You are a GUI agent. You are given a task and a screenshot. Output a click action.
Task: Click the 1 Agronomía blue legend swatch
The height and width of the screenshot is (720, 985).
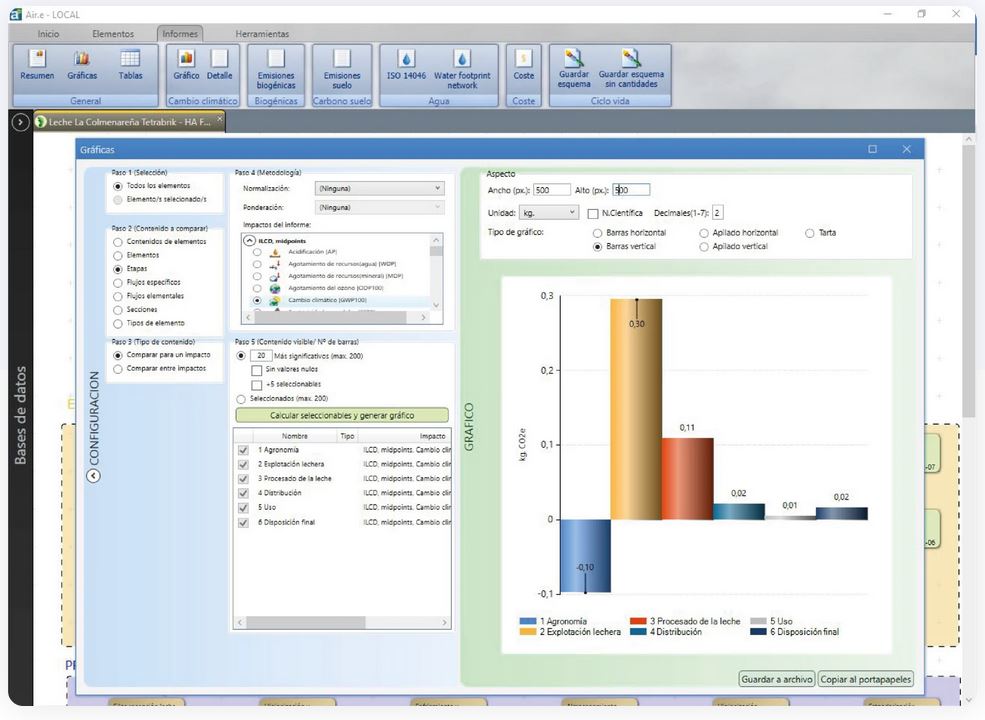(528, 621)
